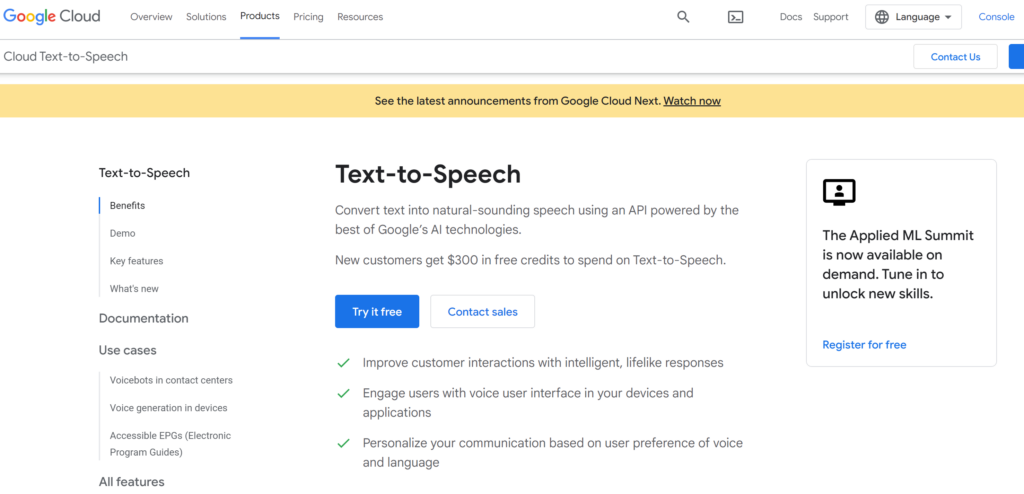The image size is (1024, 494).
Task: Click the 'Improve customer interactions' bullet text
Action: [x=543, y=363]
